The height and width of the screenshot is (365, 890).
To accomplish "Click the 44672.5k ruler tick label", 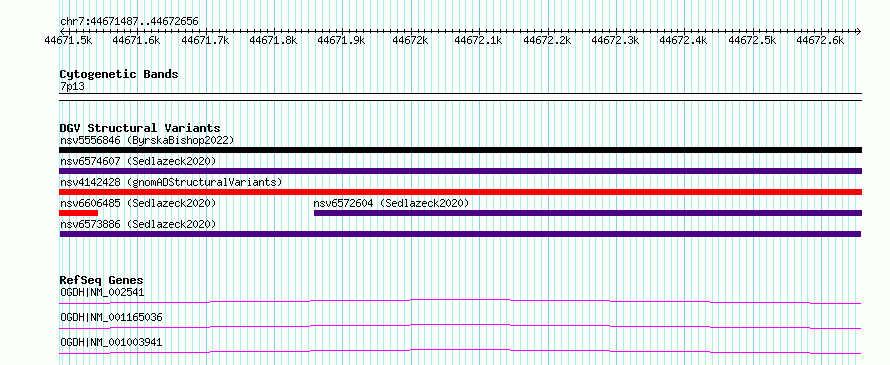I will click(x=752, y=40).
